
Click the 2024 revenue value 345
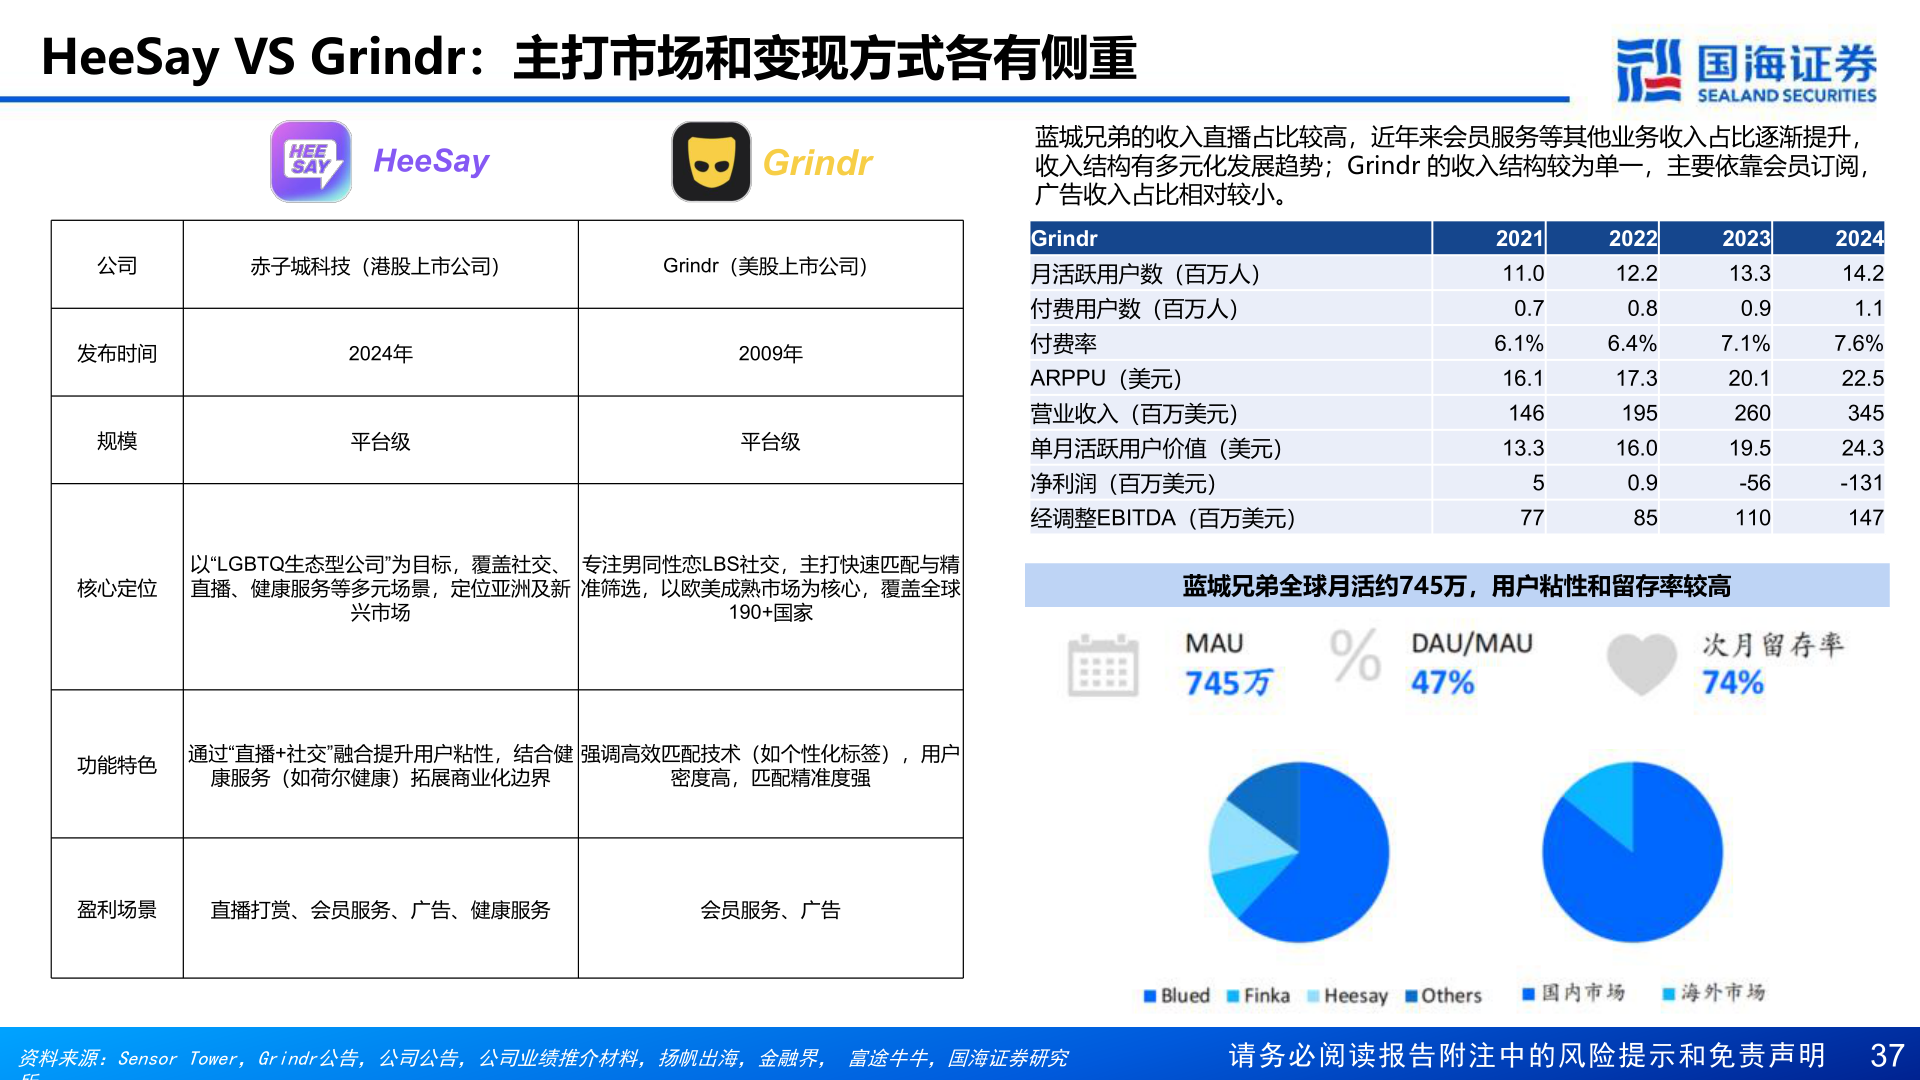pos(1866,413)
